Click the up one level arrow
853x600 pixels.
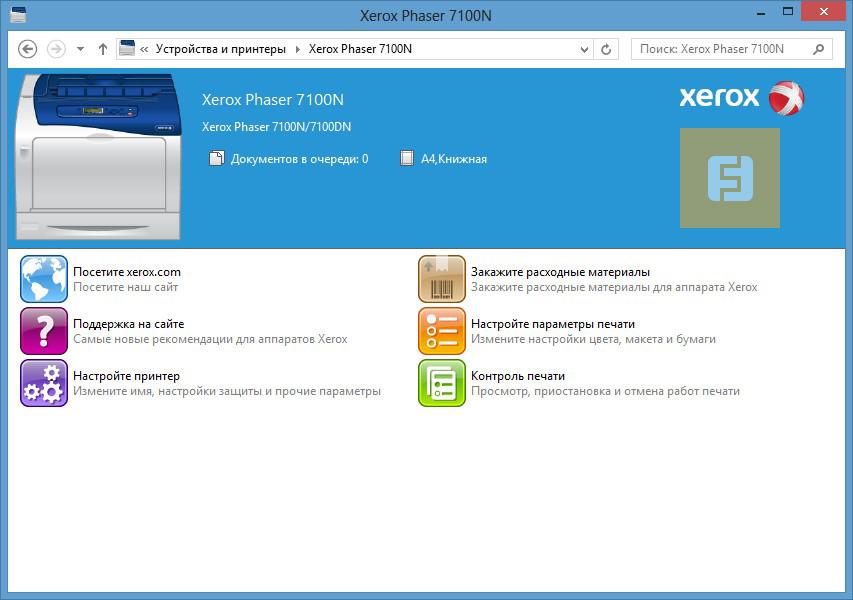[x=102, y=48]
